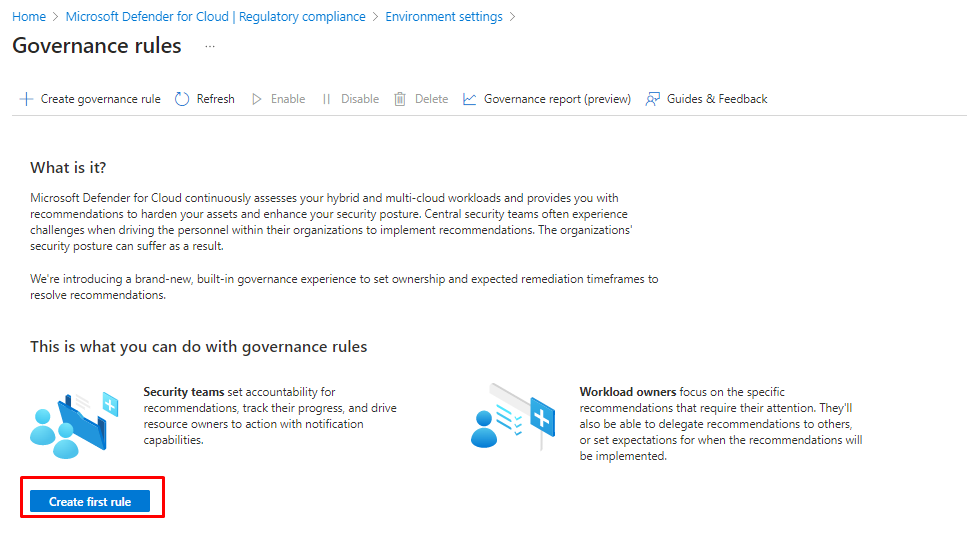Choose the Create governance rule text label
Viewport: 967px width, 541px height.
[100, 99]
